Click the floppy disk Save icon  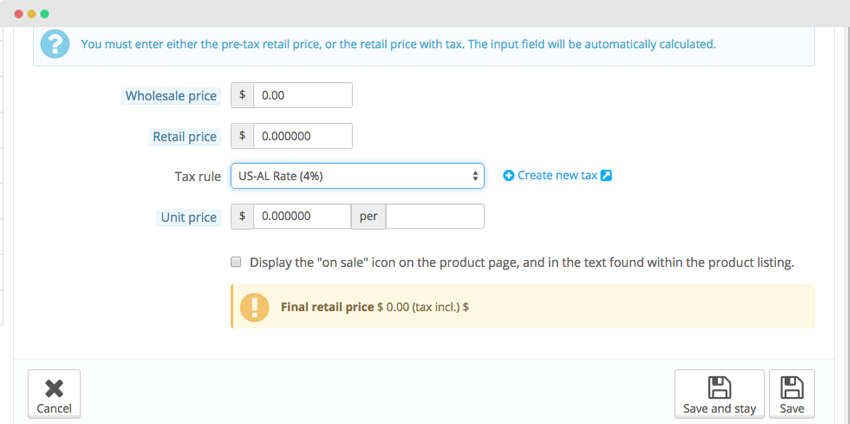click(791, 388)
